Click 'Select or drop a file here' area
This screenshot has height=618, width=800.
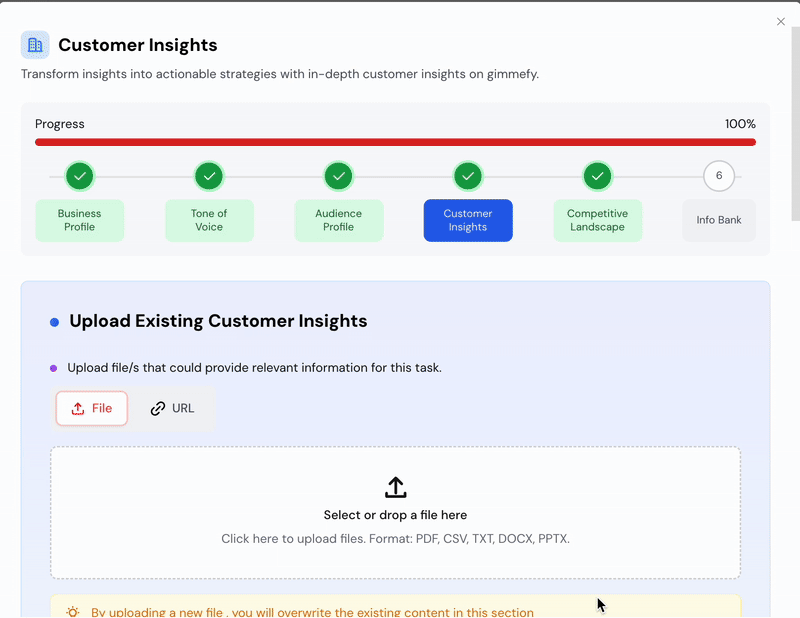(x=395, y=515)
